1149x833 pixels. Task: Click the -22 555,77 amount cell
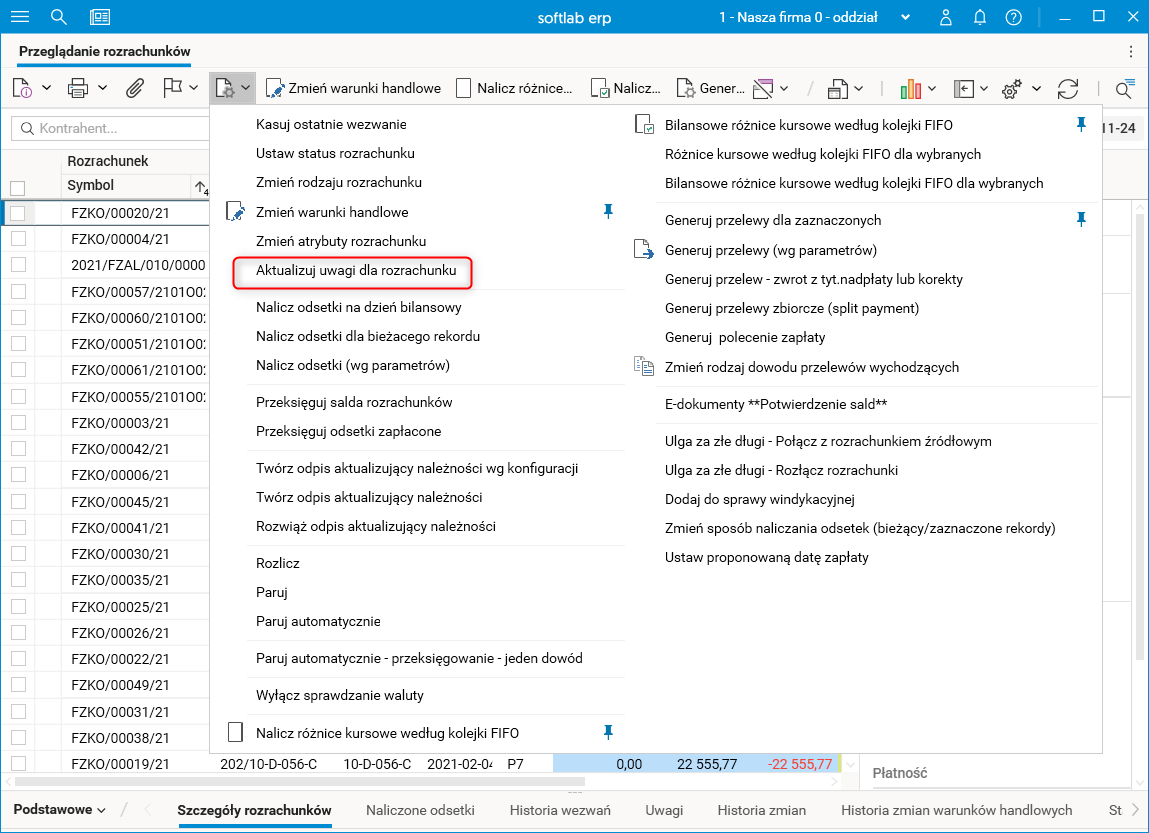[x=799, y=763]
